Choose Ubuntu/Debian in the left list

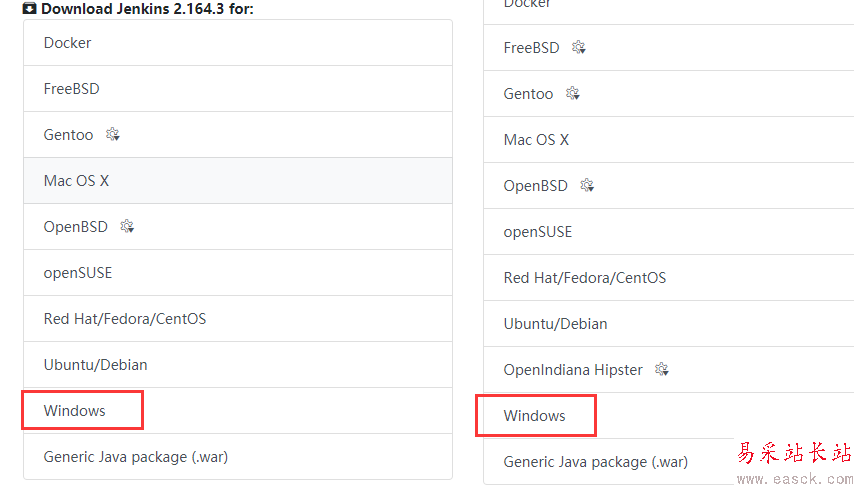coord(96,365)
